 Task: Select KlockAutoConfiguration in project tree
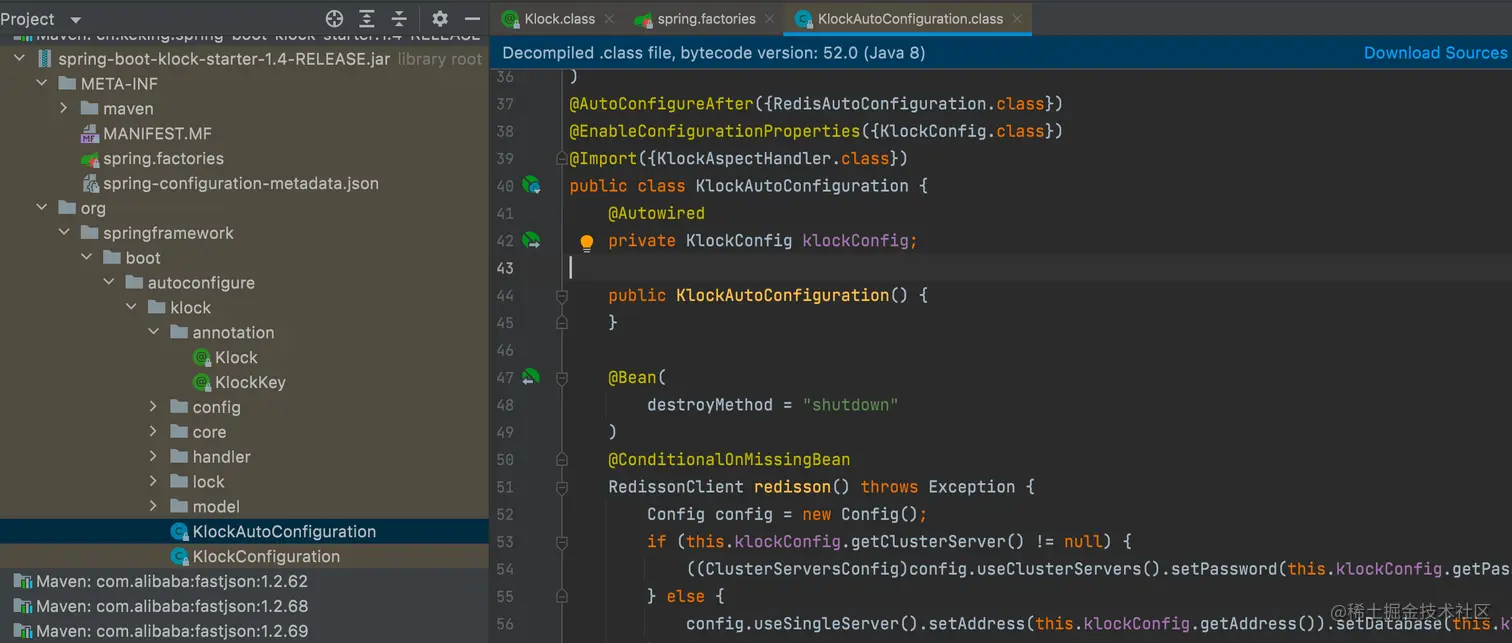tap(284, 531)
